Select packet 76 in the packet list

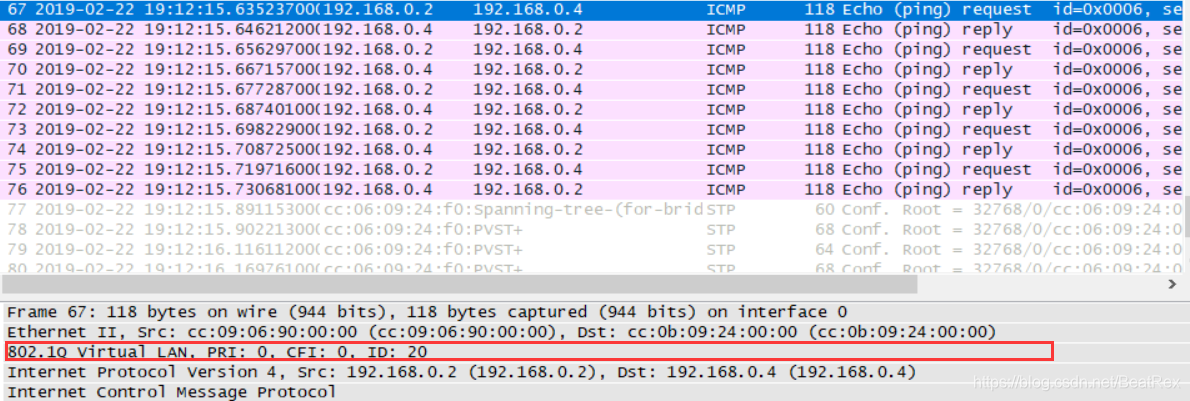pos(591,189)
